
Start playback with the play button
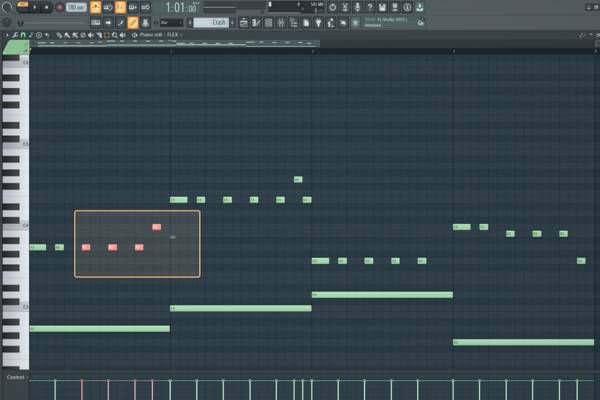point(35,7)
